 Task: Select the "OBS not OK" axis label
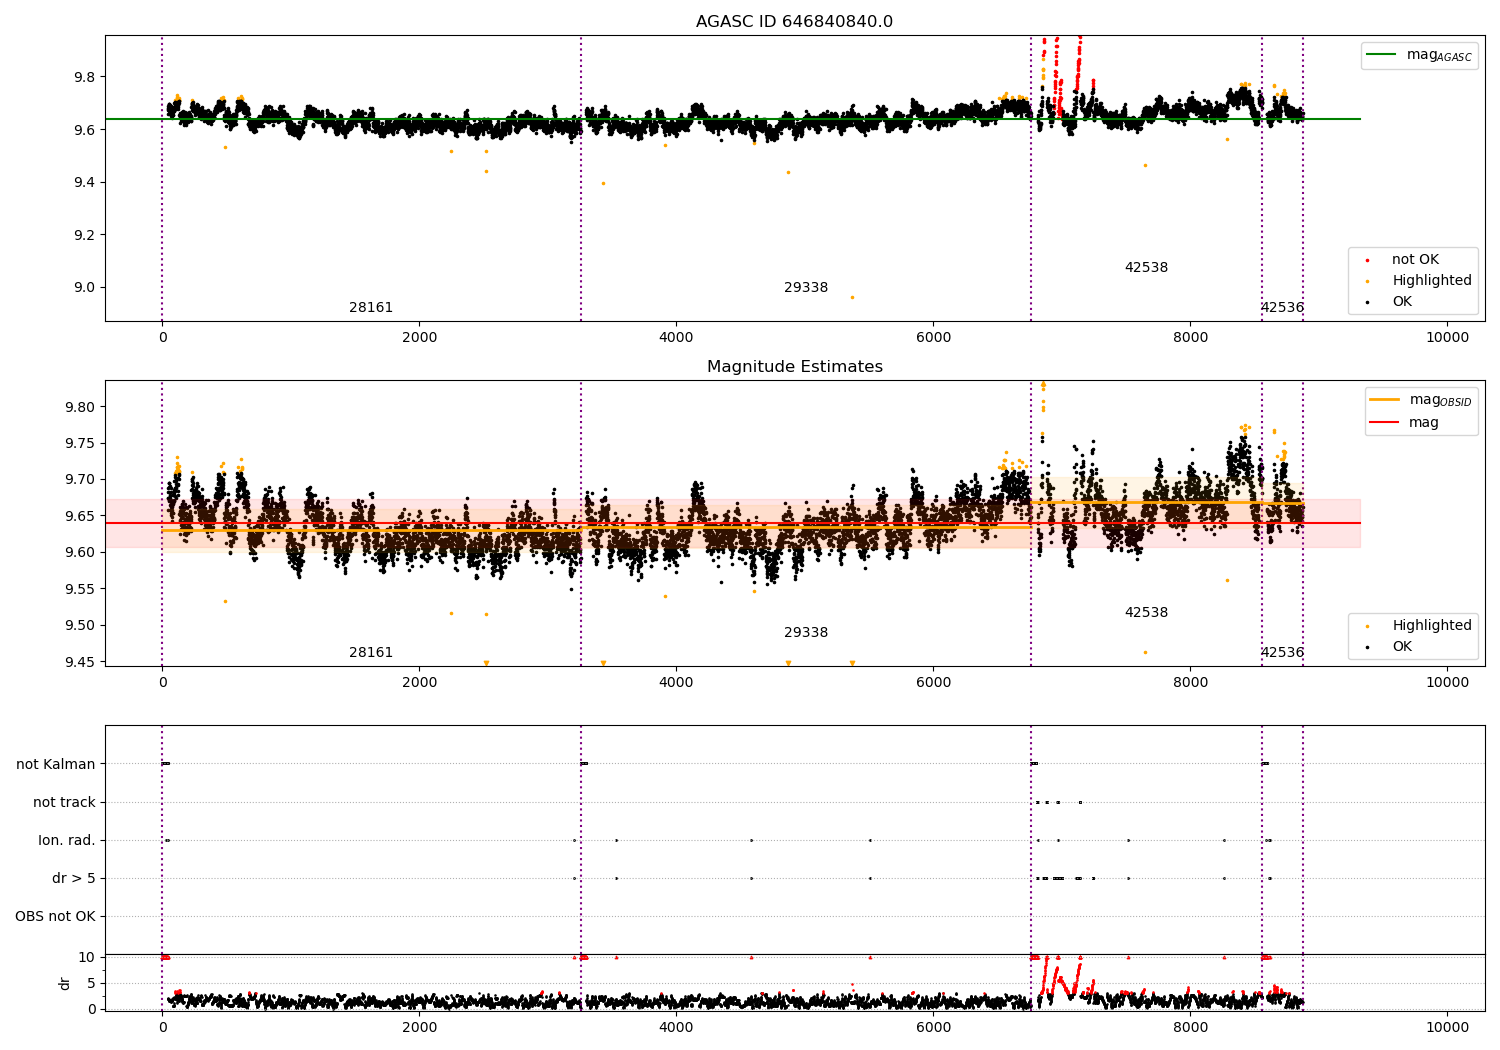tap(55, 916)
